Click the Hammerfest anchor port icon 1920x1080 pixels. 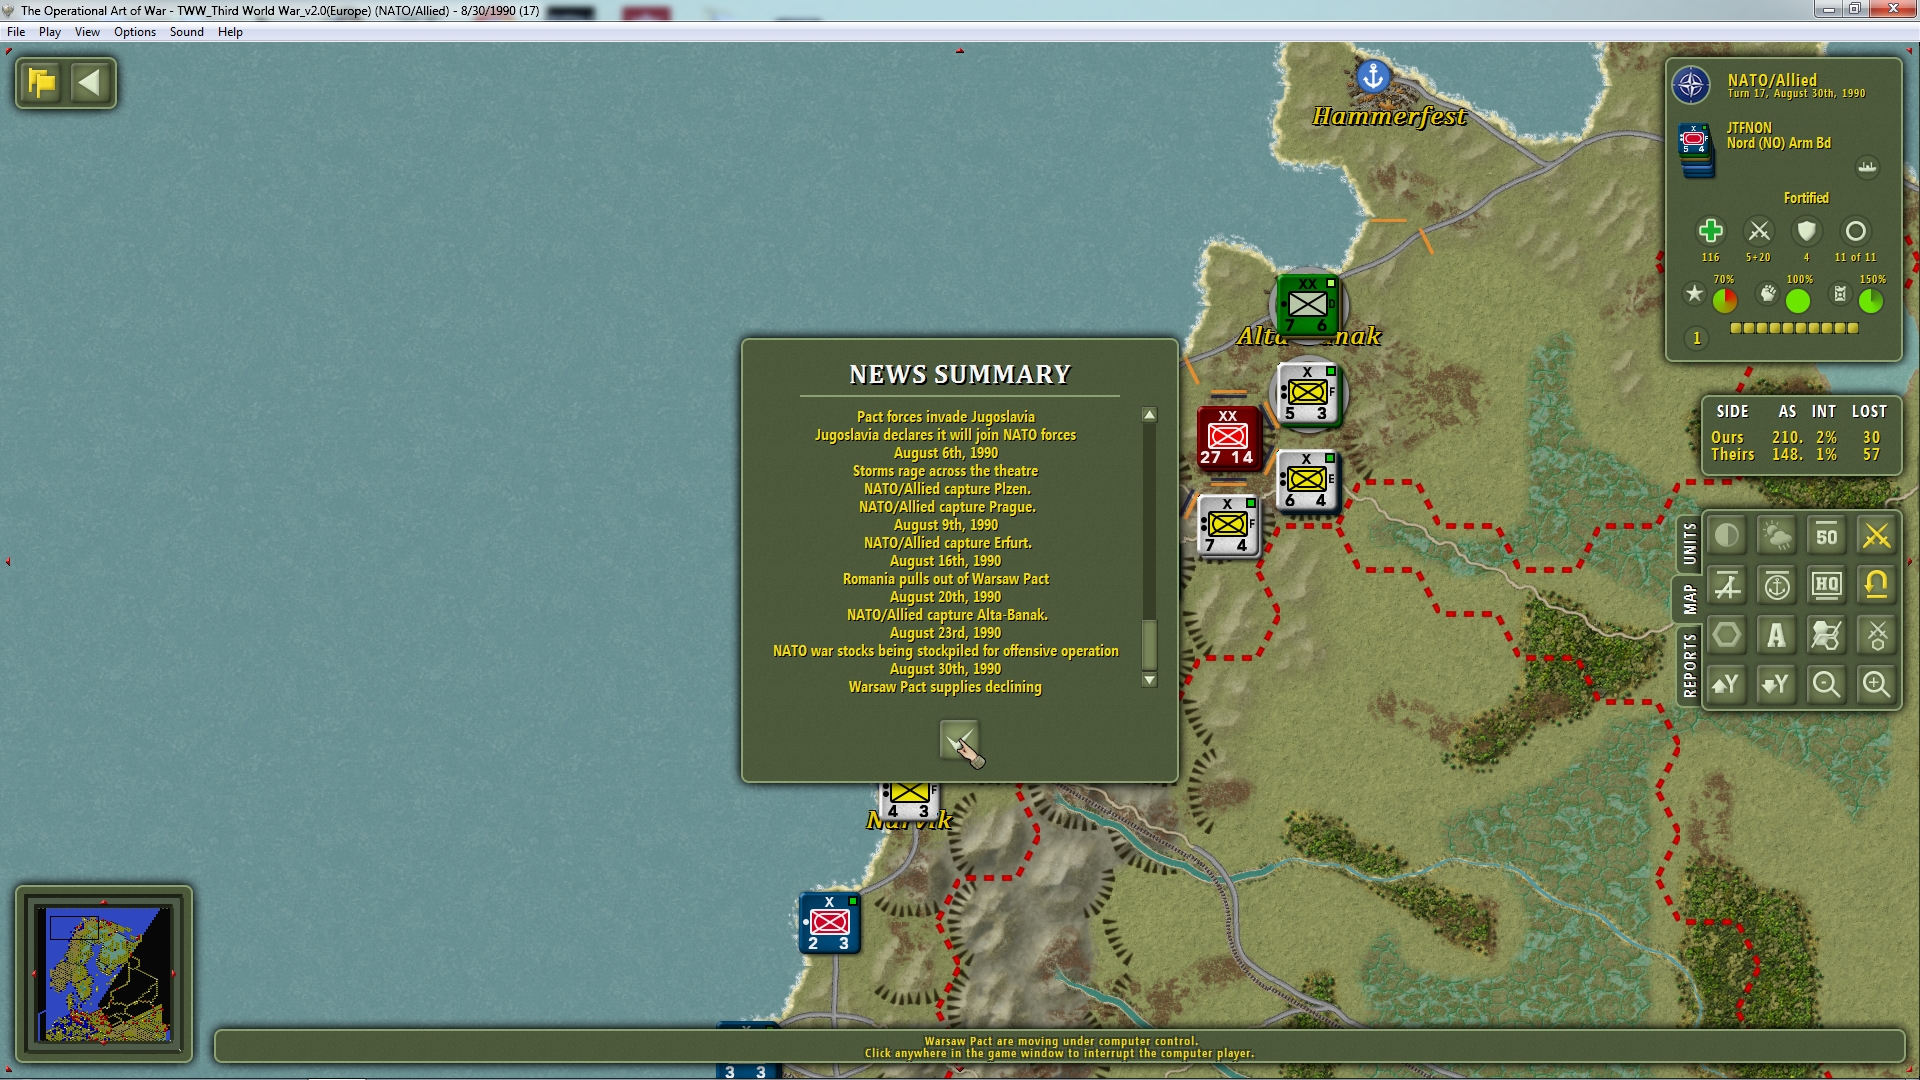(x=1373, y=75)
